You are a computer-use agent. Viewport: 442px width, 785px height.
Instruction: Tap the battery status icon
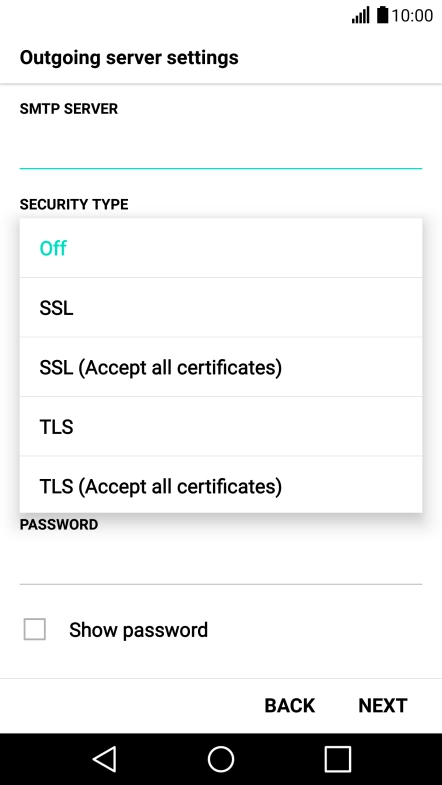(383, 15)
